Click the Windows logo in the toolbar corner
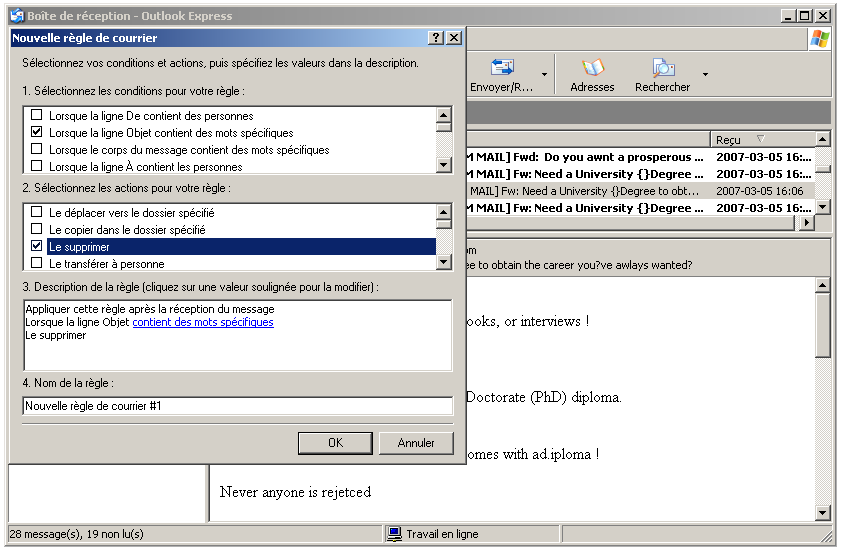The width and height of the screenshot is (843, 552). (x=819, y=39)
